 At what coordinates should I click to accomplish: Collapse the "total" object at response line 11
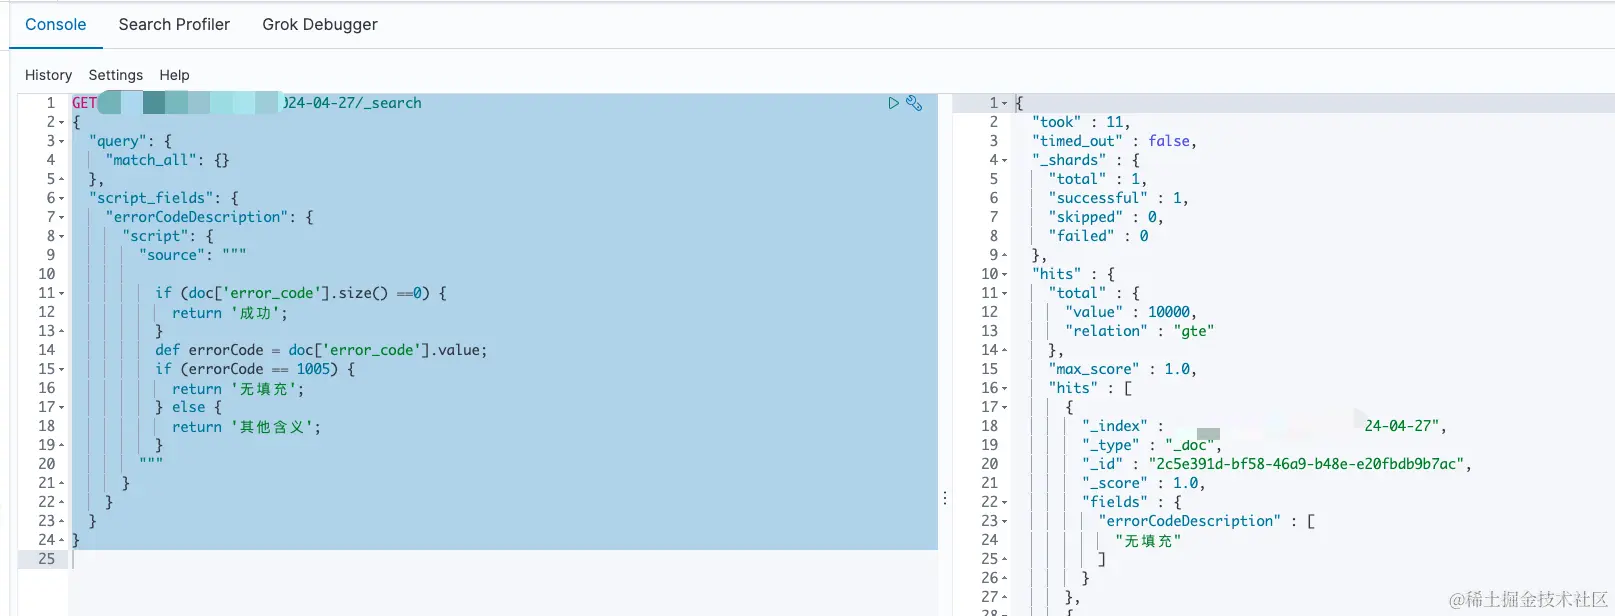pos(1004,293)
